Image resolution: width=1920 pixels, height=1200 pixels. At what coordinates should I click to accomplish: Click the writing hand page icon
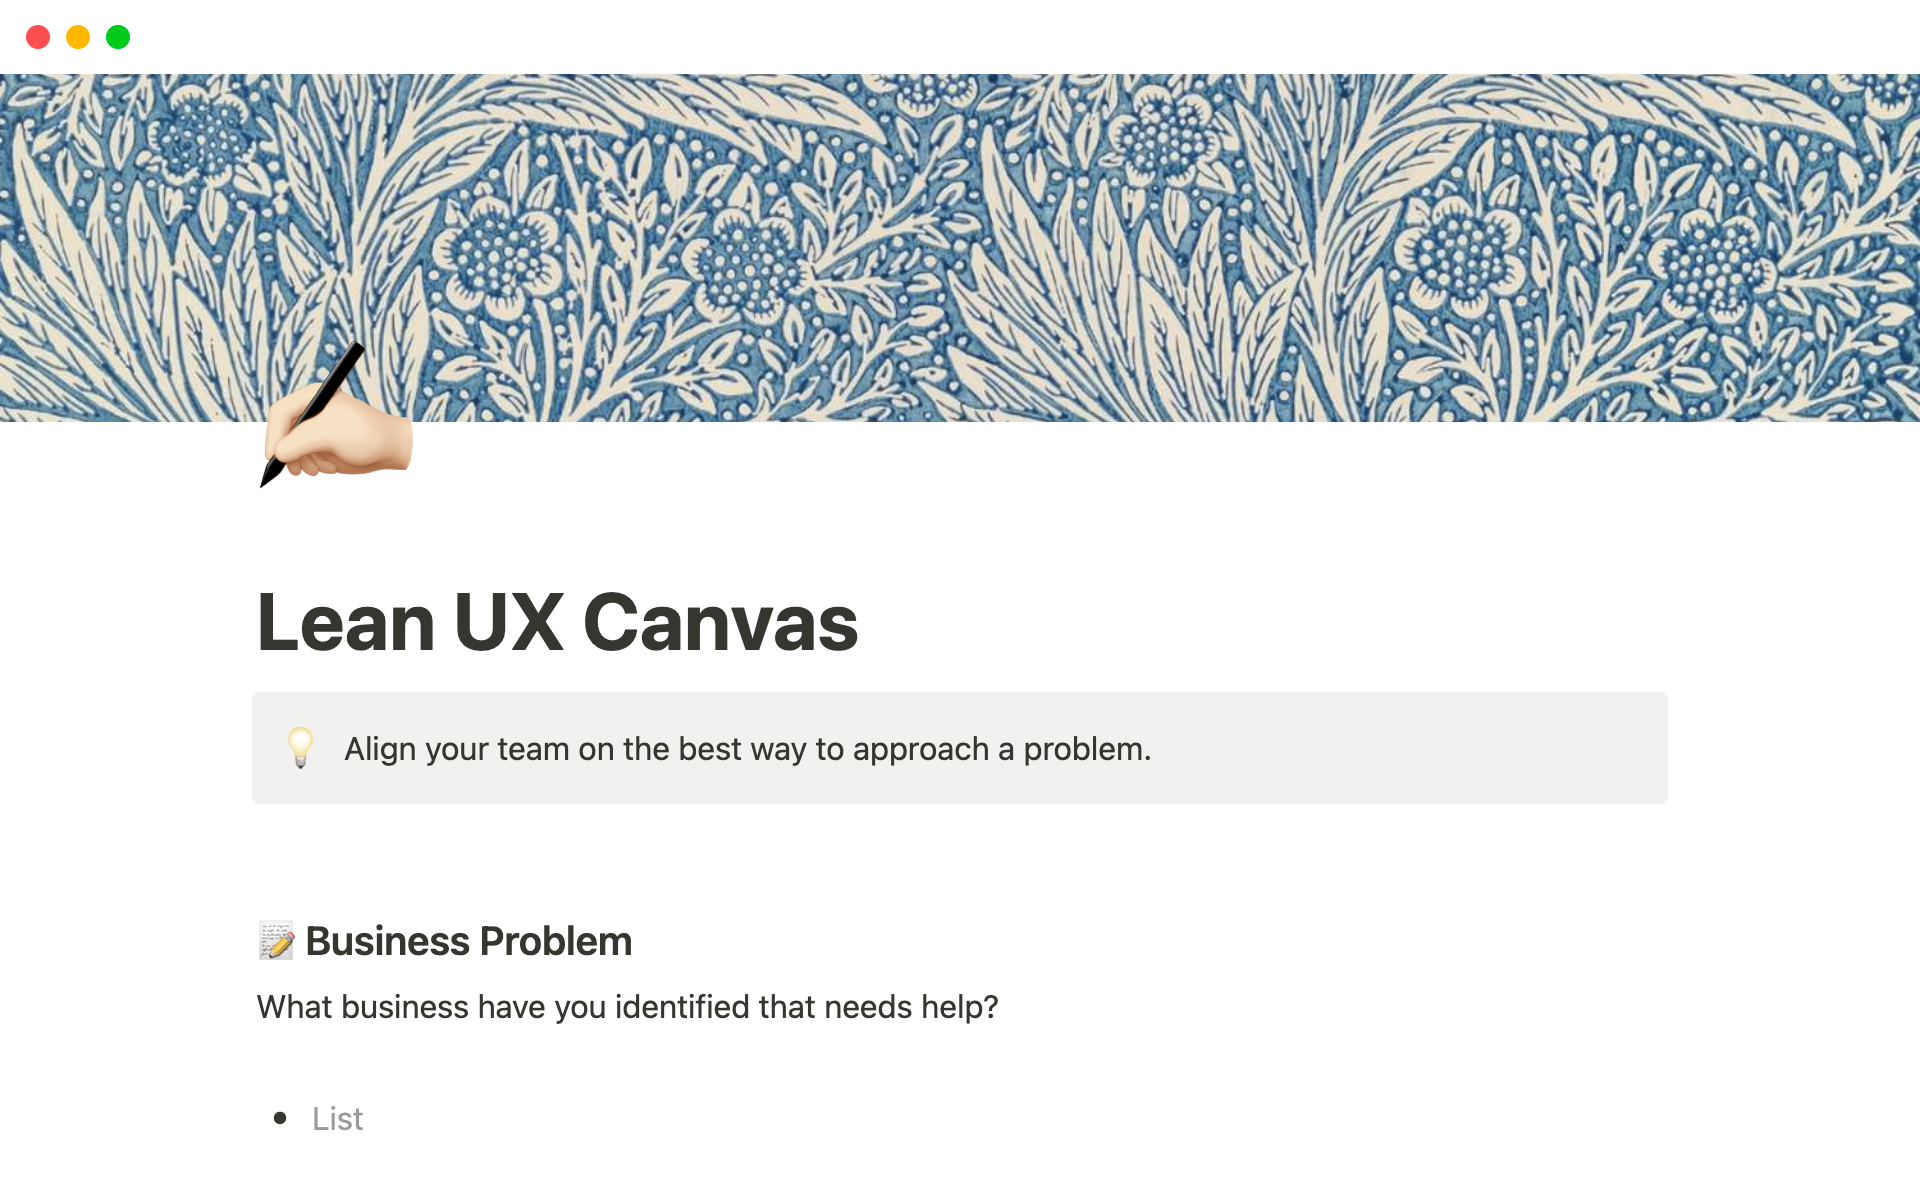[x=335, y=420]
